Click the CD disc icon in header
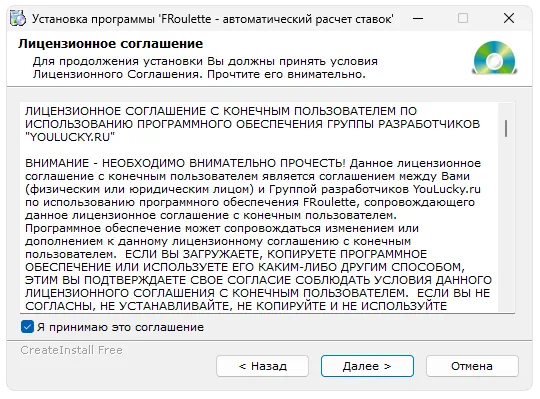 (x=494, y=57)
